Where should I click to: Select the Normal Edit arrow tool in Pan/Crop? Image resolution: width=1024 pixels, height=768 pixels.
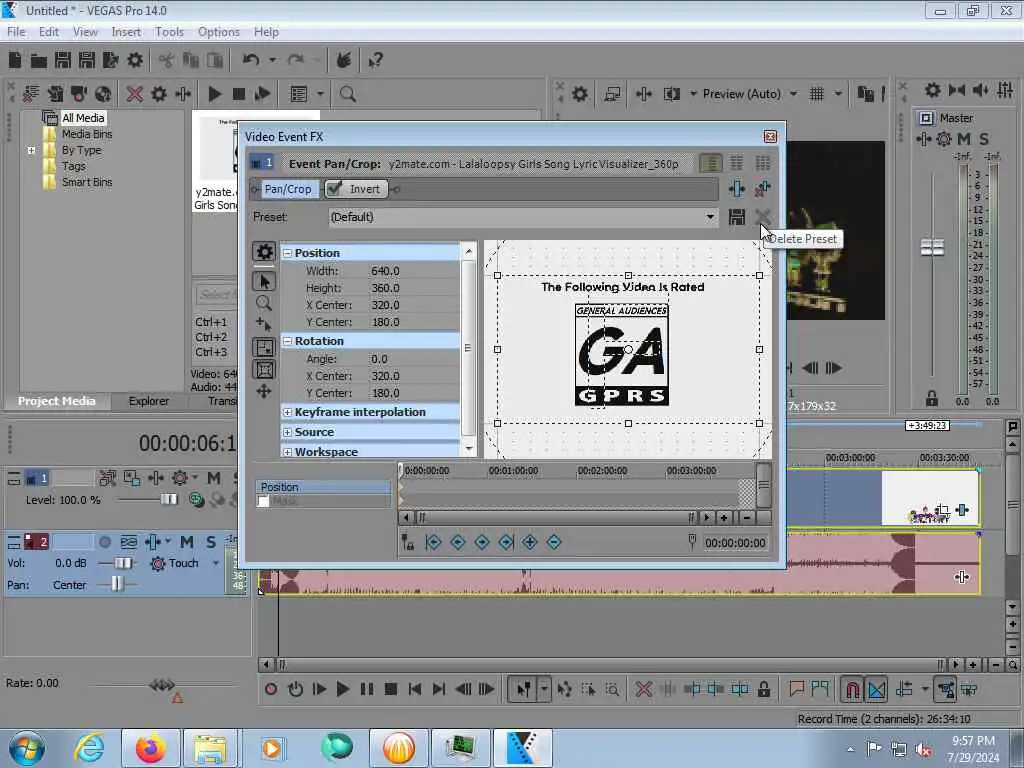(x=264, y=281)
